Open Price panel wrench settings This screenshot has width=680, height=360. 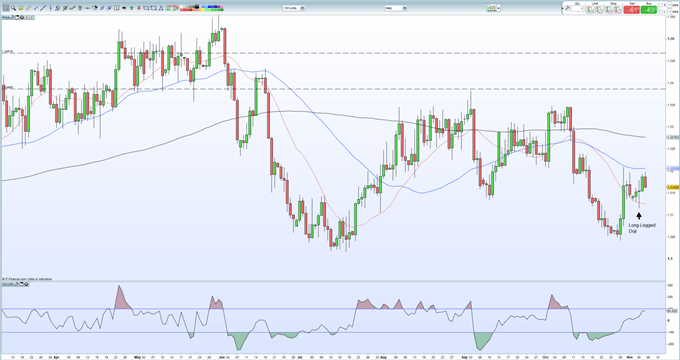point(13,17)
